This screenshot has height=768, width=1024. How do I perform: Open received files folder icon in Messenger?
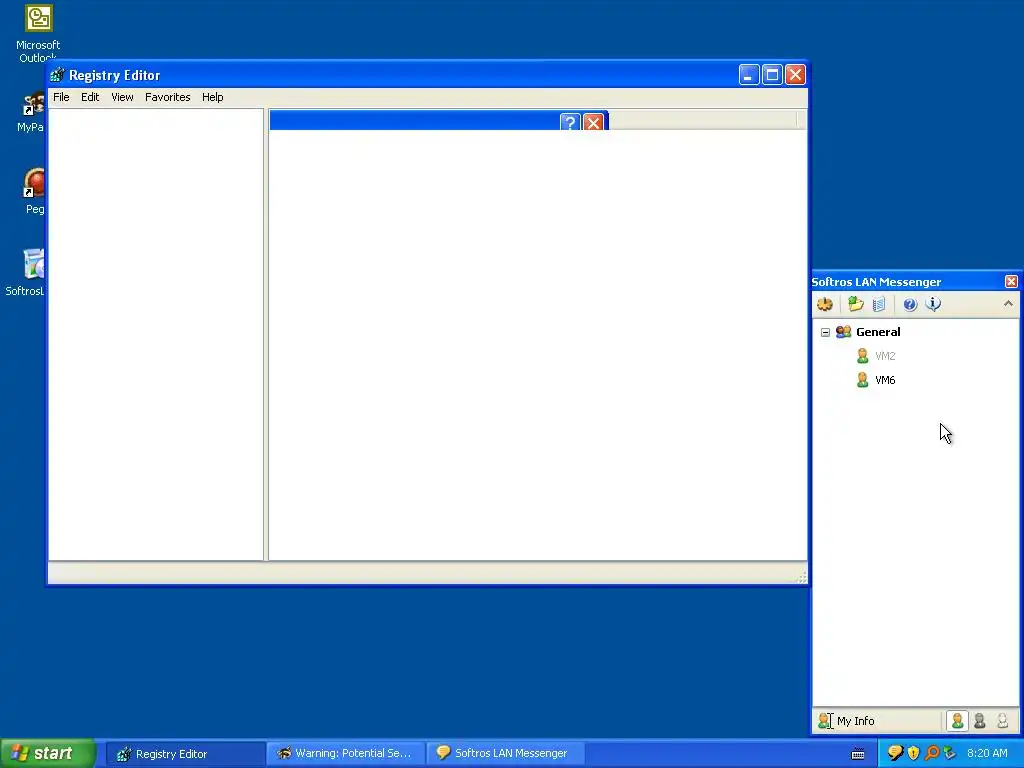(x=856, y=304)
